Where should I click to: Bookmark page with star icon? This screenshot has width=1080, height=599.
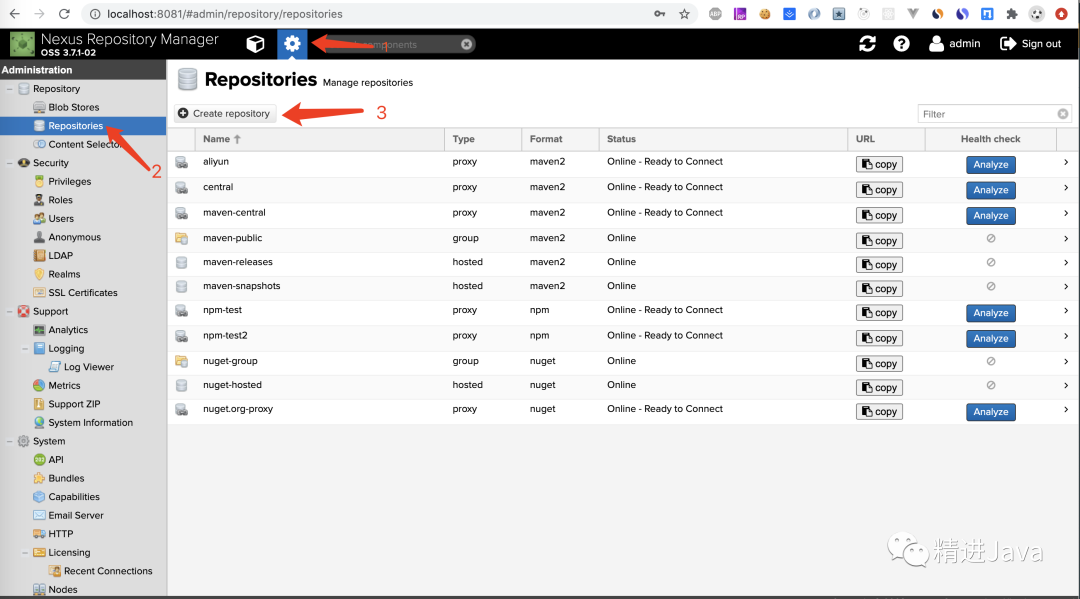(x=684, y=14)
